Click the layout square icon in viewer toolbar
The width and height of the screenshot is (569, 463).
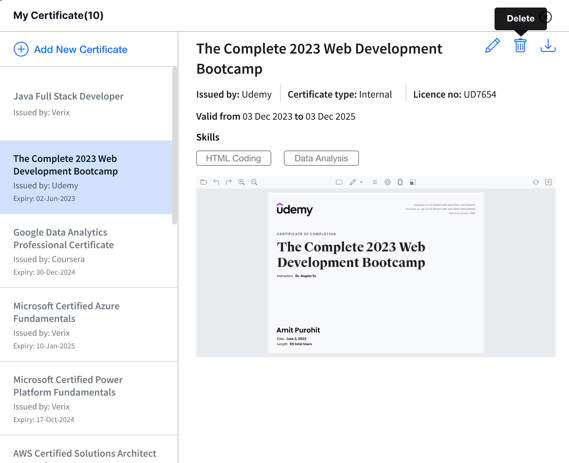[x=413, y=182]
